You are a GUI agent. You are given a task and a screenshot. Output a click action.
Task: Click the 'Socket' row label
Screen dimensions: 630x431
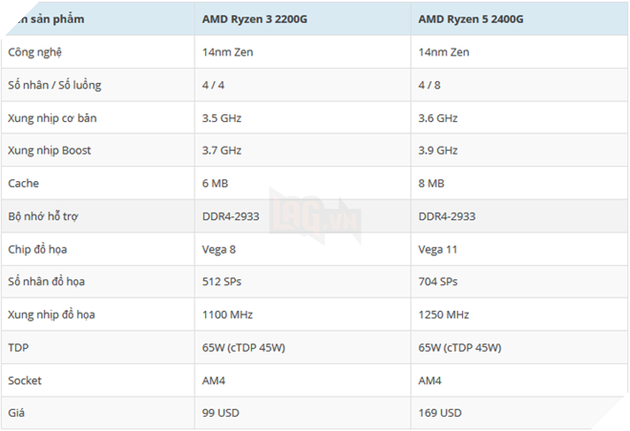[x=25, y=380]
